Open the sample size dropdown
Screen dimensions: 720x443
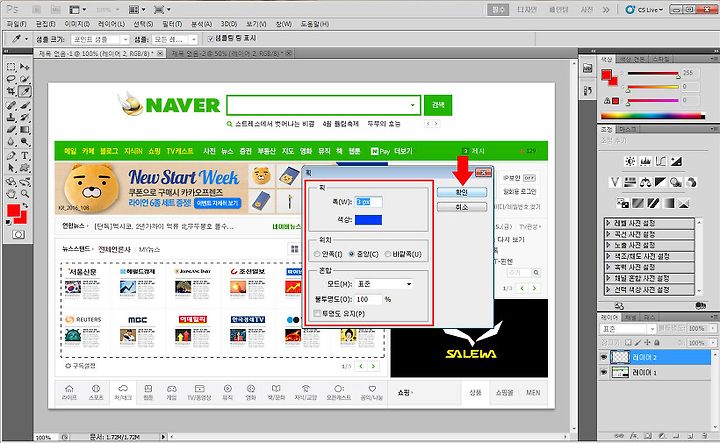click(x=100, y=39)
